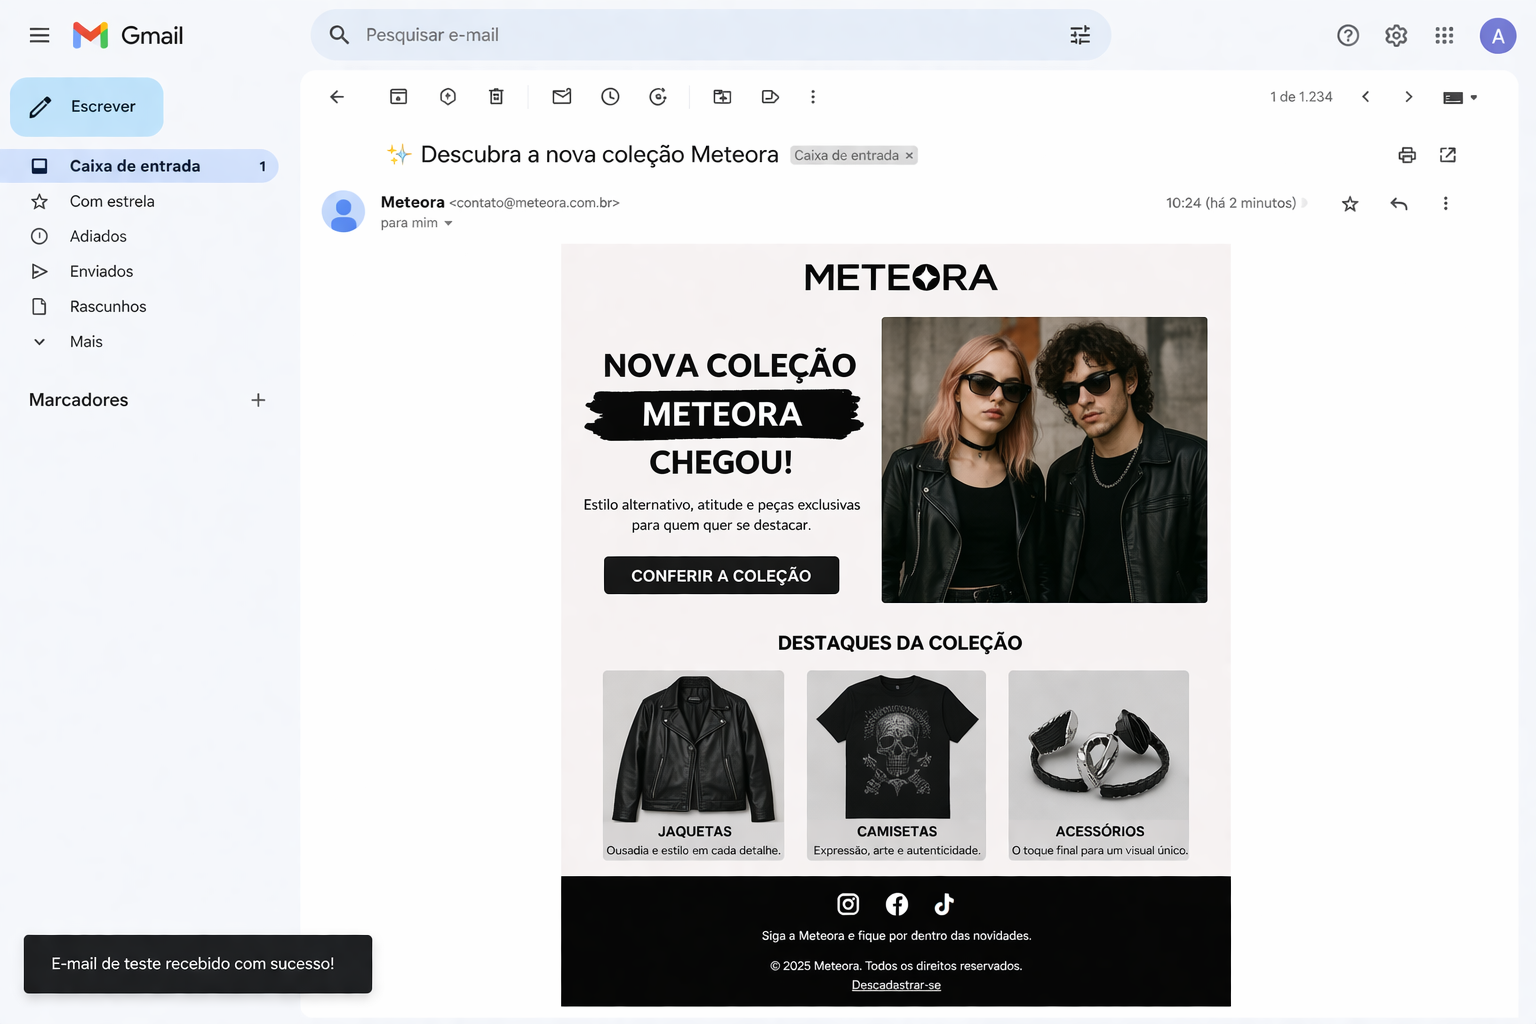This screenshot has height=1024, width=1536.
Task: Apply a label to this email
Action: [770, 96]
